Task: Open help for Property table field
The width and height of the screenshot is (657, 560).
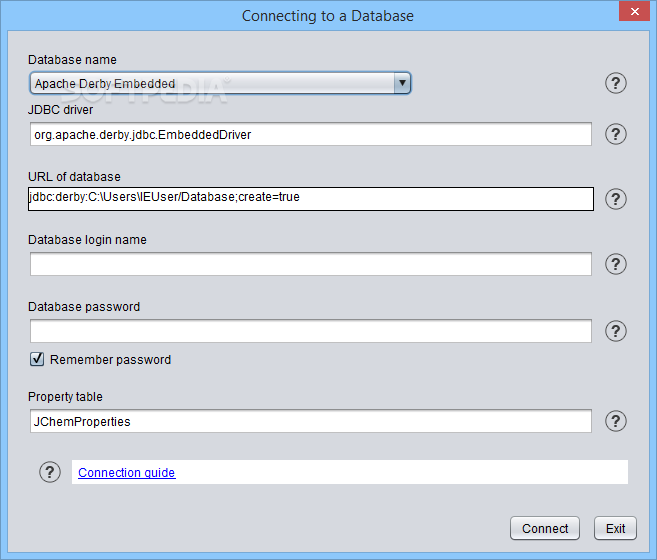Action: [616, 421]
